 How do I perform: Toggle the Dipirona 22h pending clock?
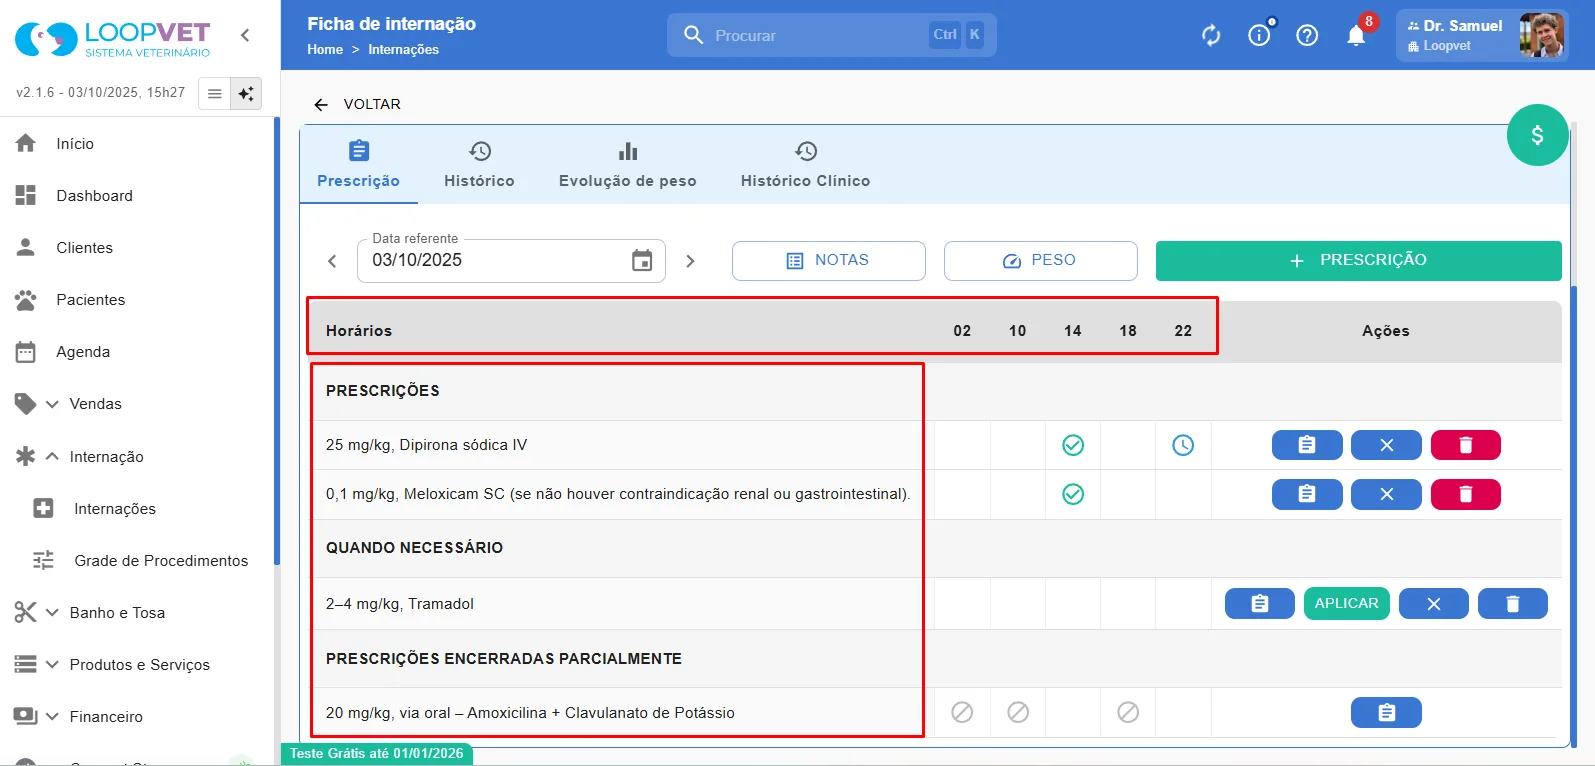pyautogui.click(x=1183, y=445)
